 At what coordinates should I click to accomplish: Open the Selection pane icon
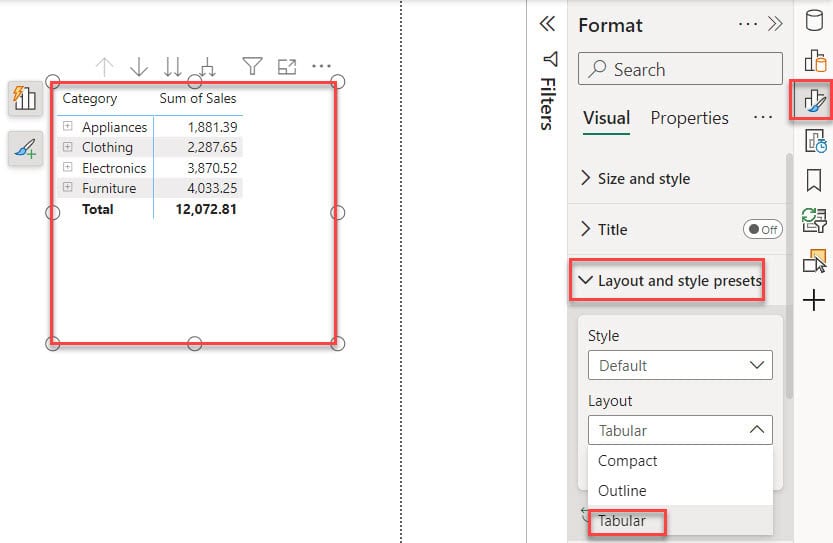pos(814,260)
